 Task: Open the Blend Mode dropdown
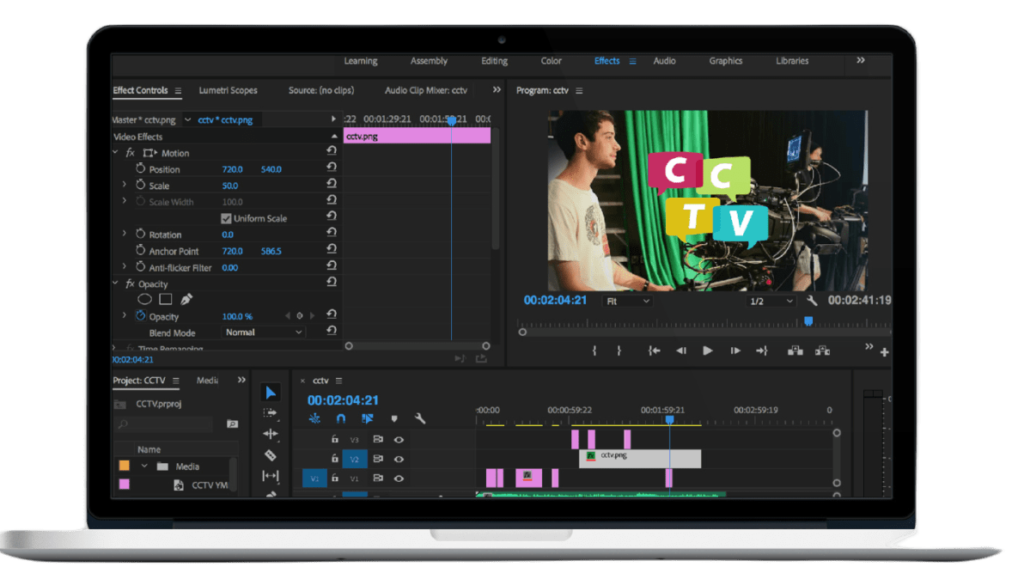(x=264, y=332)
